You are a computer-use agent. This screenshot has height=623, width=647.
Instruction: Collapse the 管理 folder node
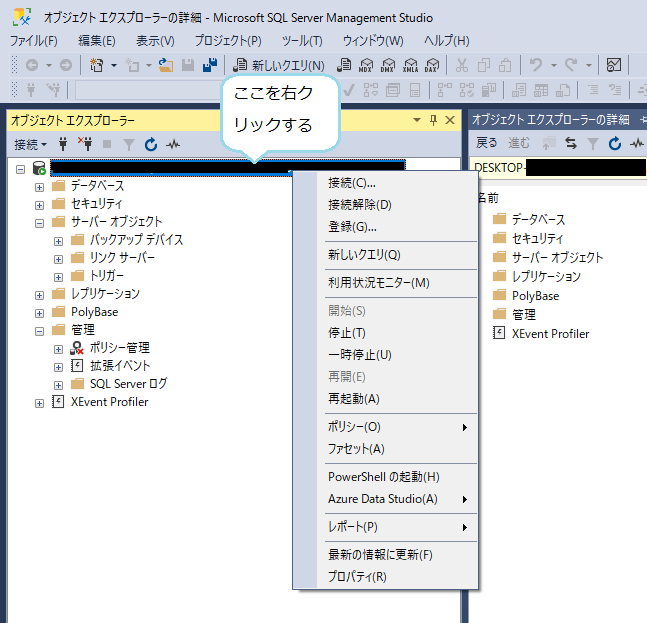pos(39,331)
